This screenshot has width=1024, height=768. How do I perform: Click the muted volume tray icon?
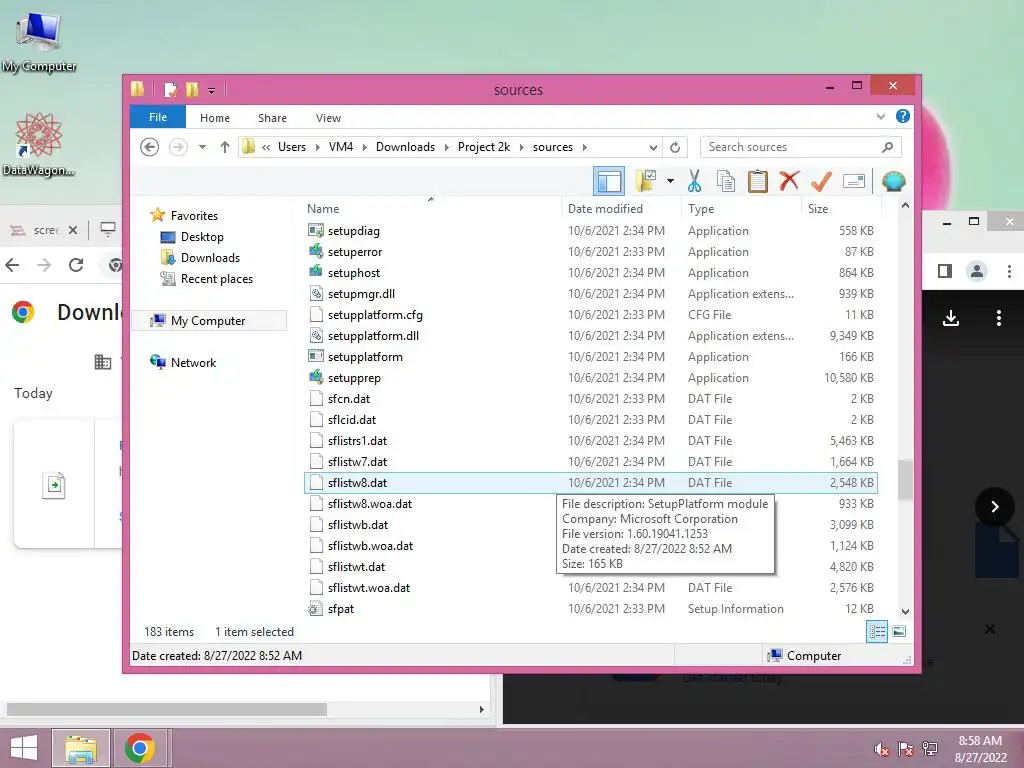pos(882,749)
